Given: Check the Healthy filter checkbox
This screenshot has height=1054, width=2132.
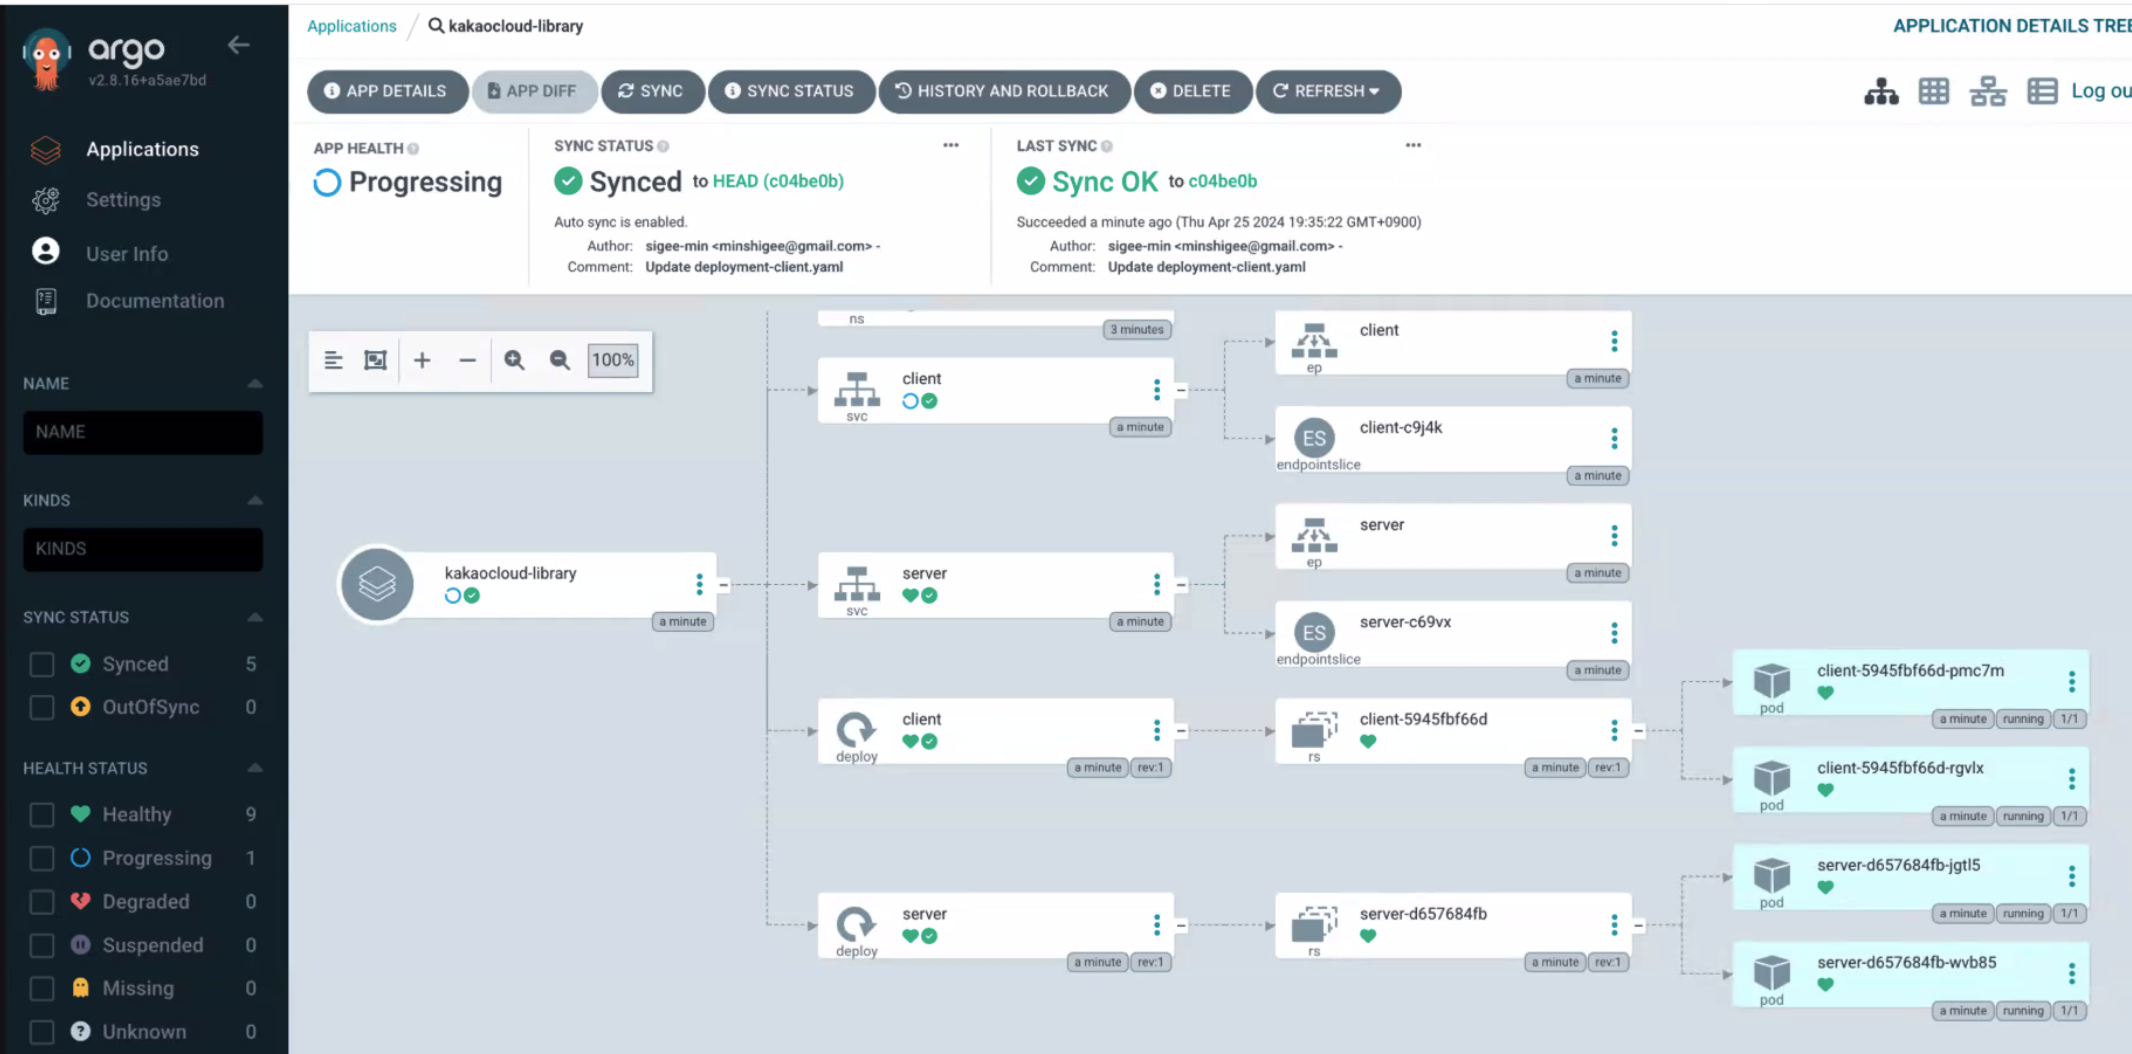Looking at the screenshot, I should [x=42, y=815].
